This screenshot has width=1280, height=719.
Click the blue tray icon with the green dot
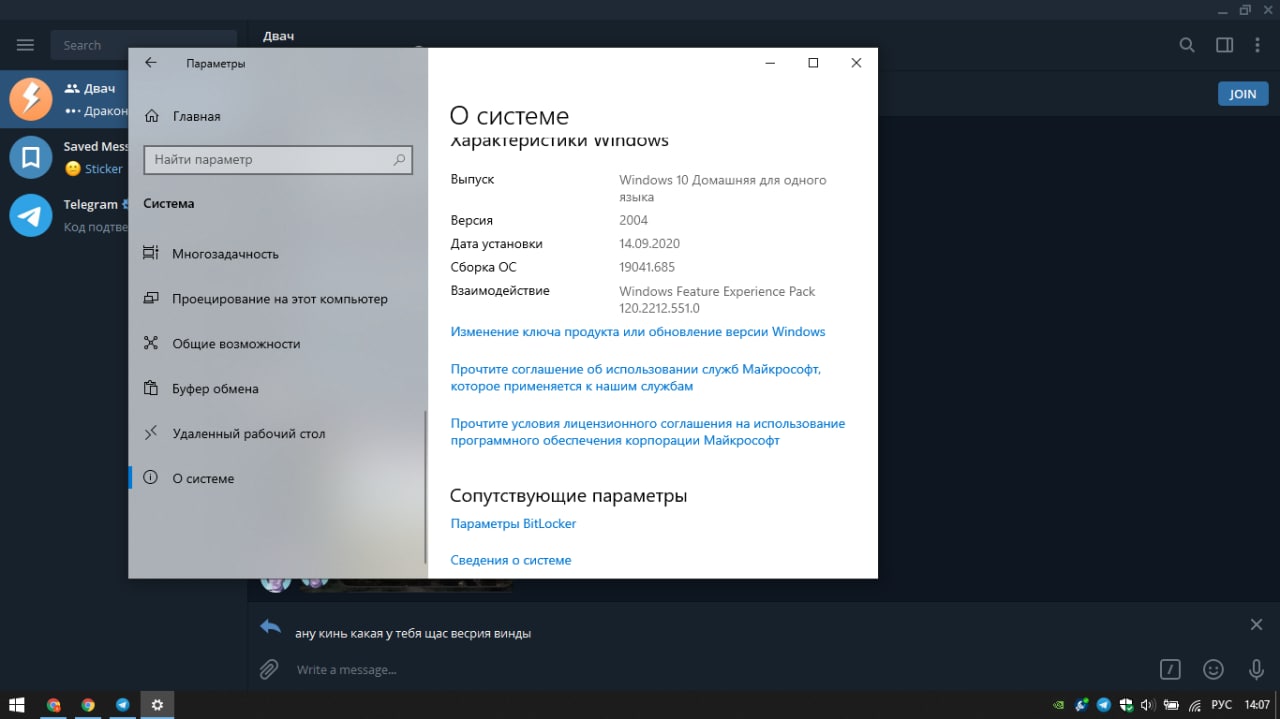pyautogui.click(x=1082, y=705)
